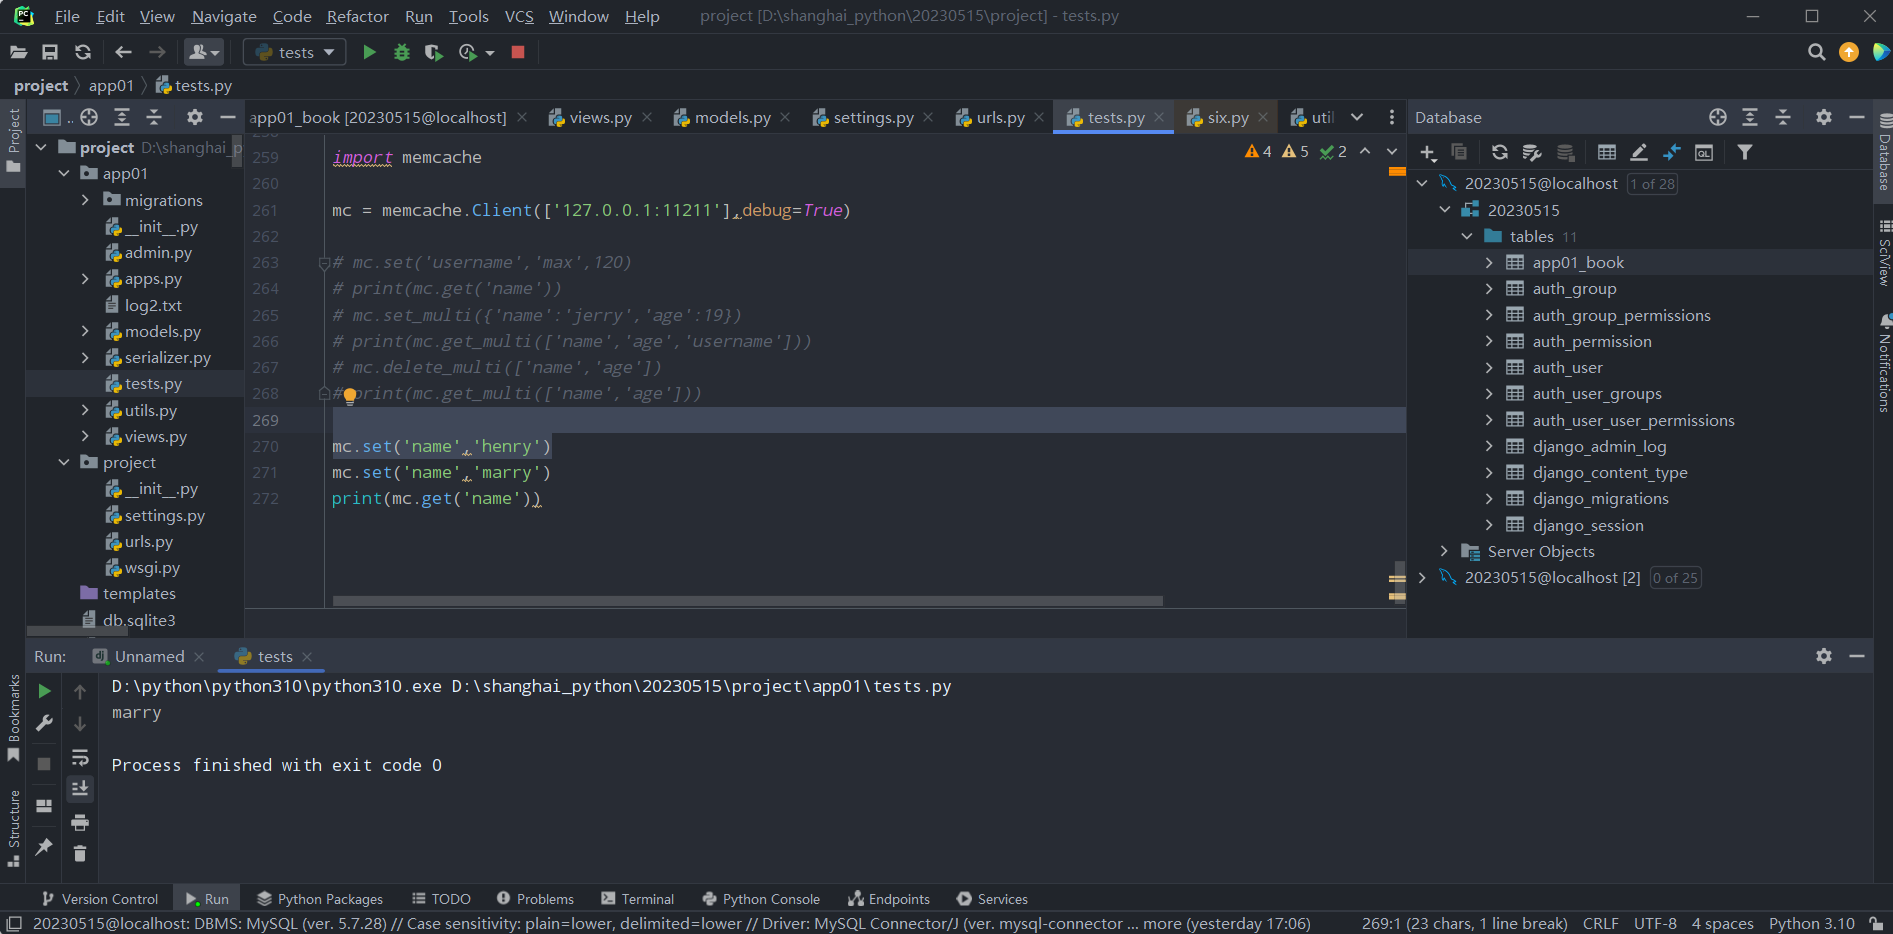
Task: Filter database objects with funnel icon
Action: point(1745,152)
